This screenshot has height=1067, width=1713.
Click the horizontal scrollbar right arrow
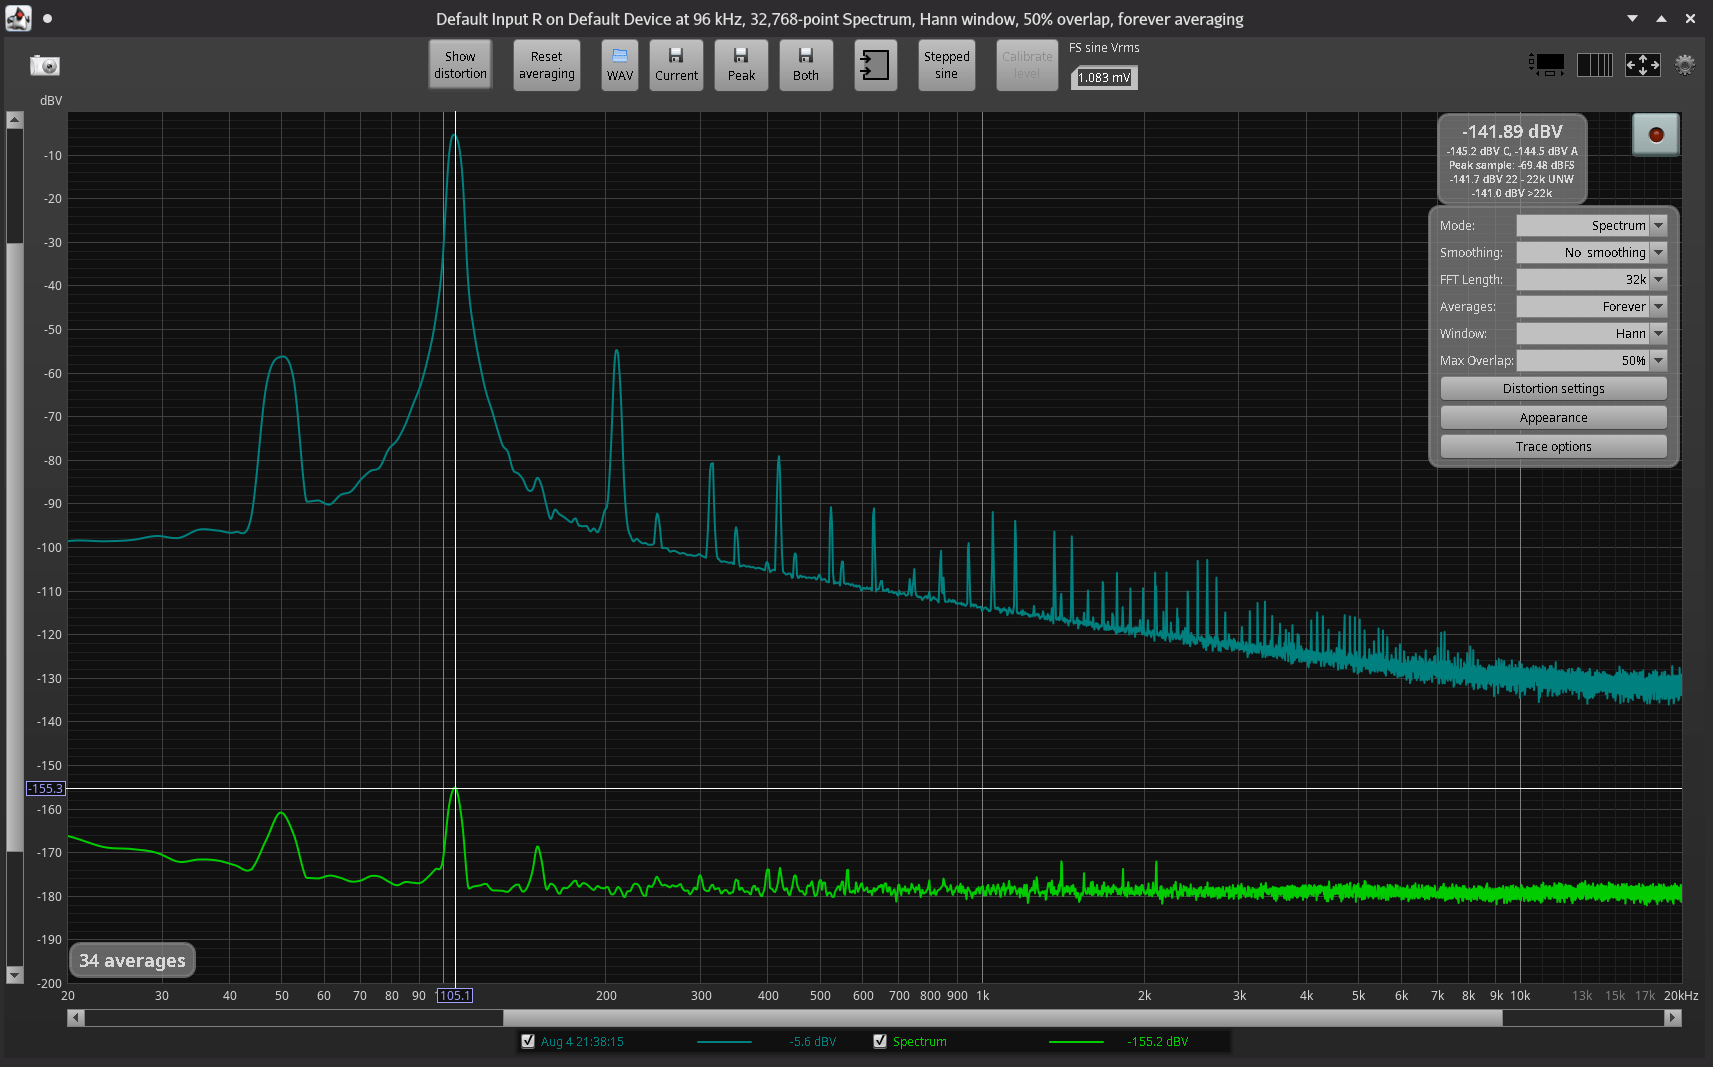[1673, 1018]
